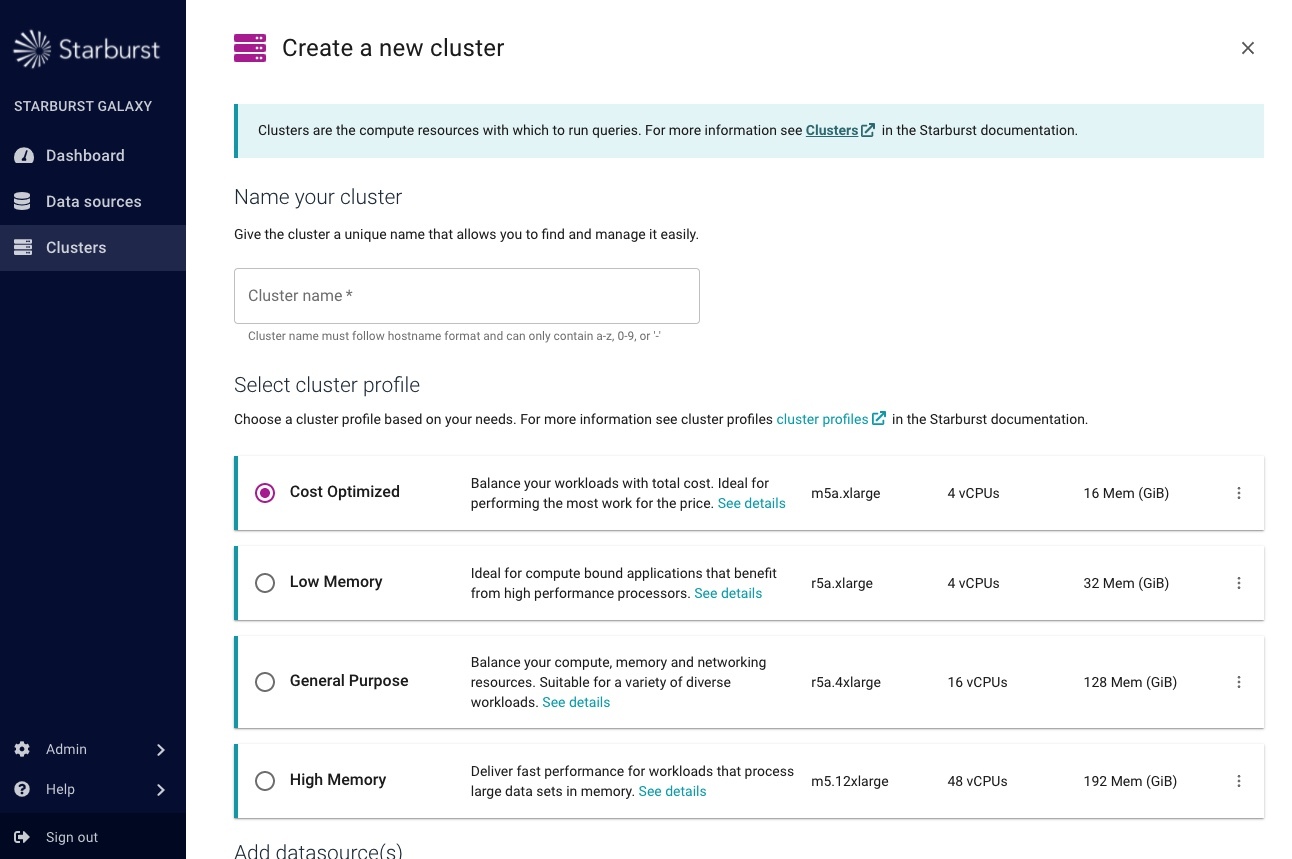Choose the General Purpose radio button
Screen dimensions: 1292x859
pyautogui.click(x=265, y=682)
